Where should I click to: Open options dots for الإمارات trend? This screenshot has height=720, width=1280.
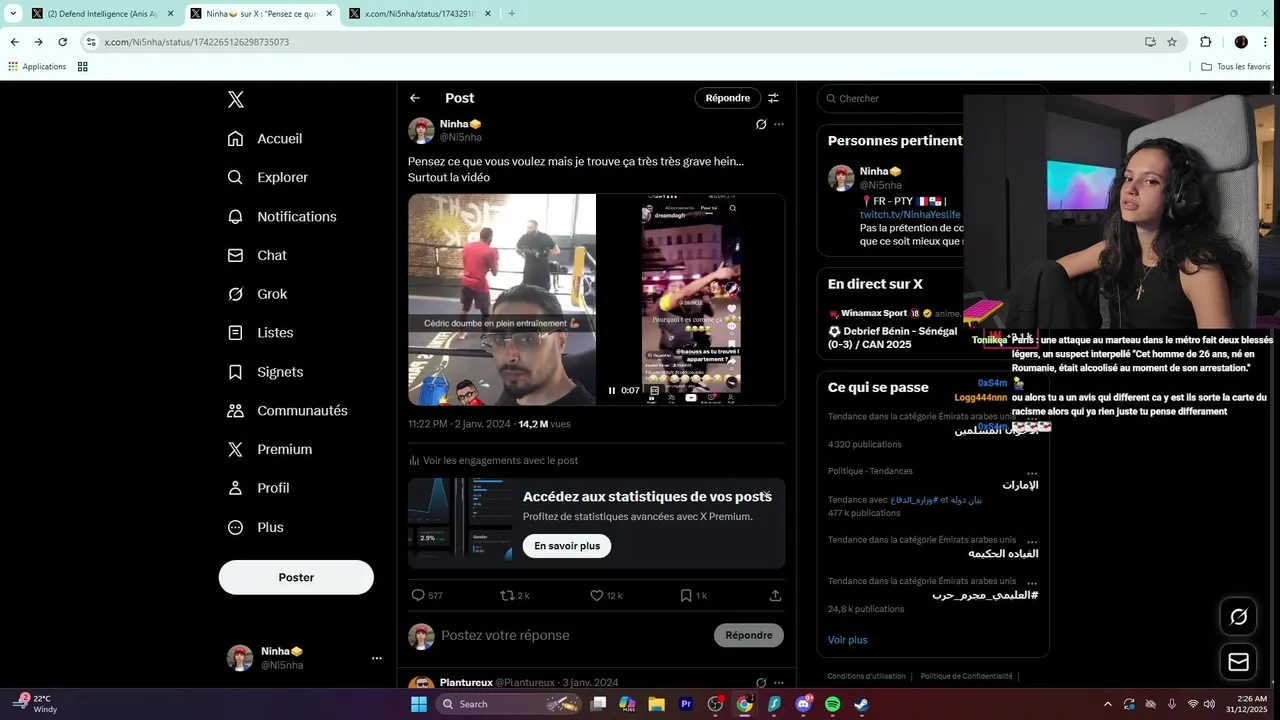[x=1032, y=472]
